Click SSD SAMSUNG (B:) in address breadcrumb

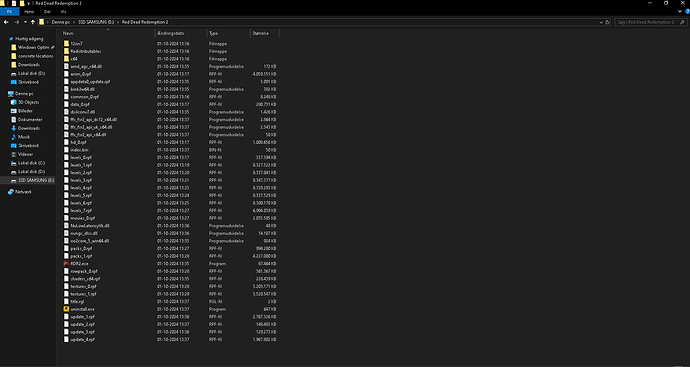point(96,22)
